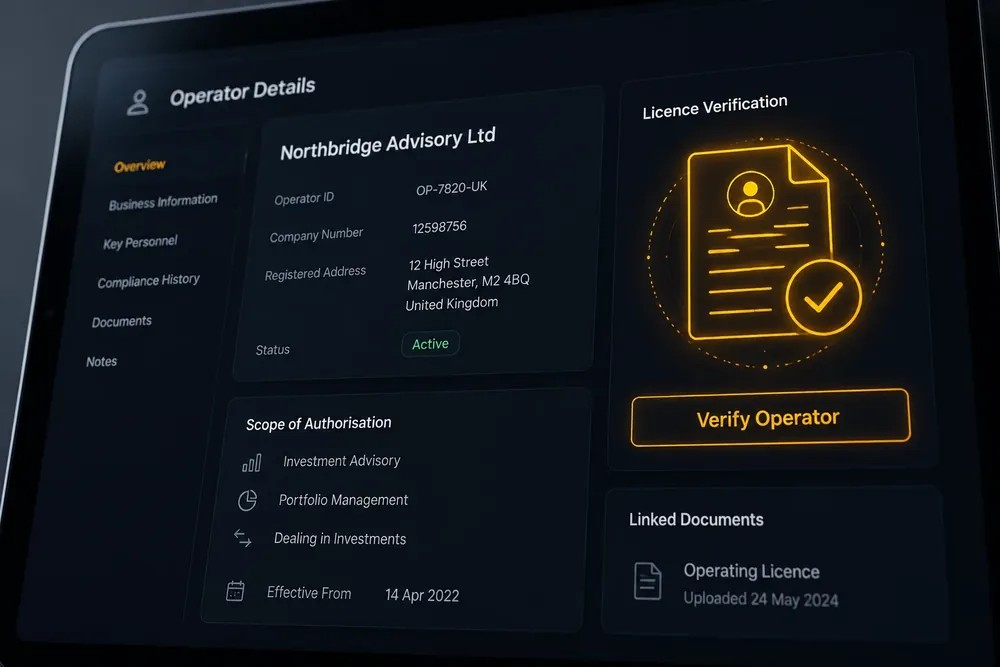
Task: Click the OP-7820-UK operator ID value
Action: pos(452,188)
